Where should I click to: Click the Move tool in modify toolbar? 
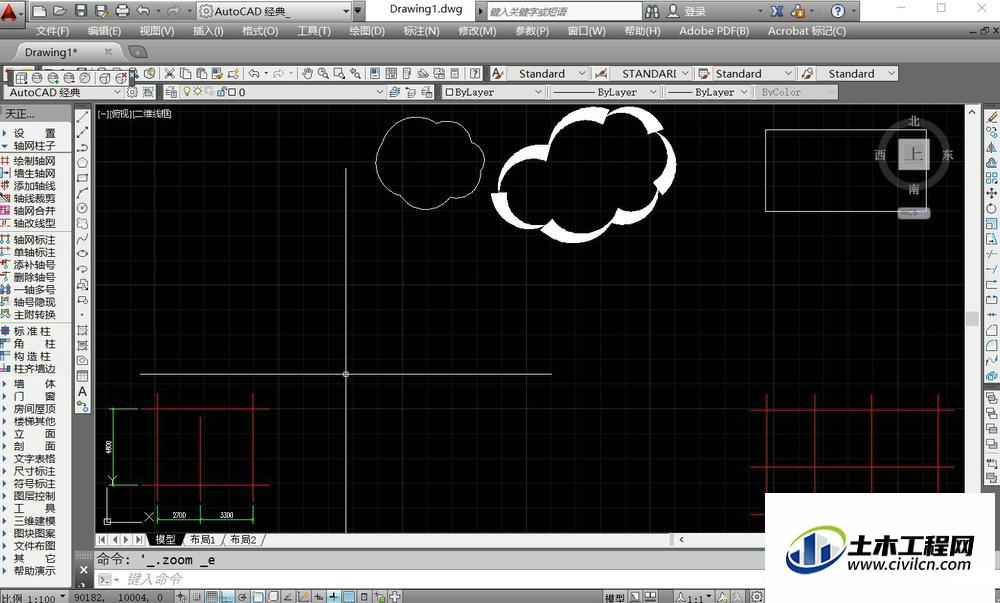pyautogui.click(x=992, y=193)
